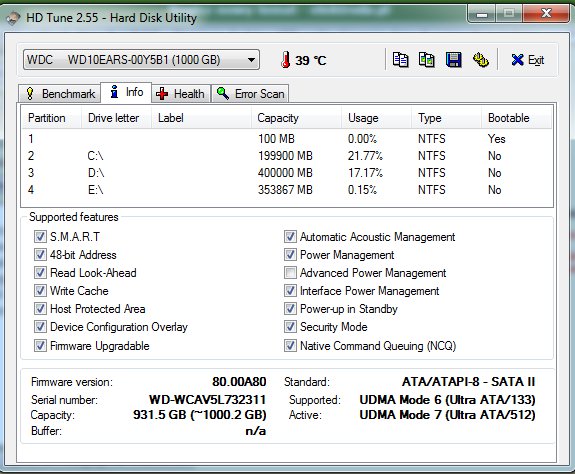Click the Drive letter column header
This screenshot has height=474, width=575.
pyautogui.click(x=116, y=118)
